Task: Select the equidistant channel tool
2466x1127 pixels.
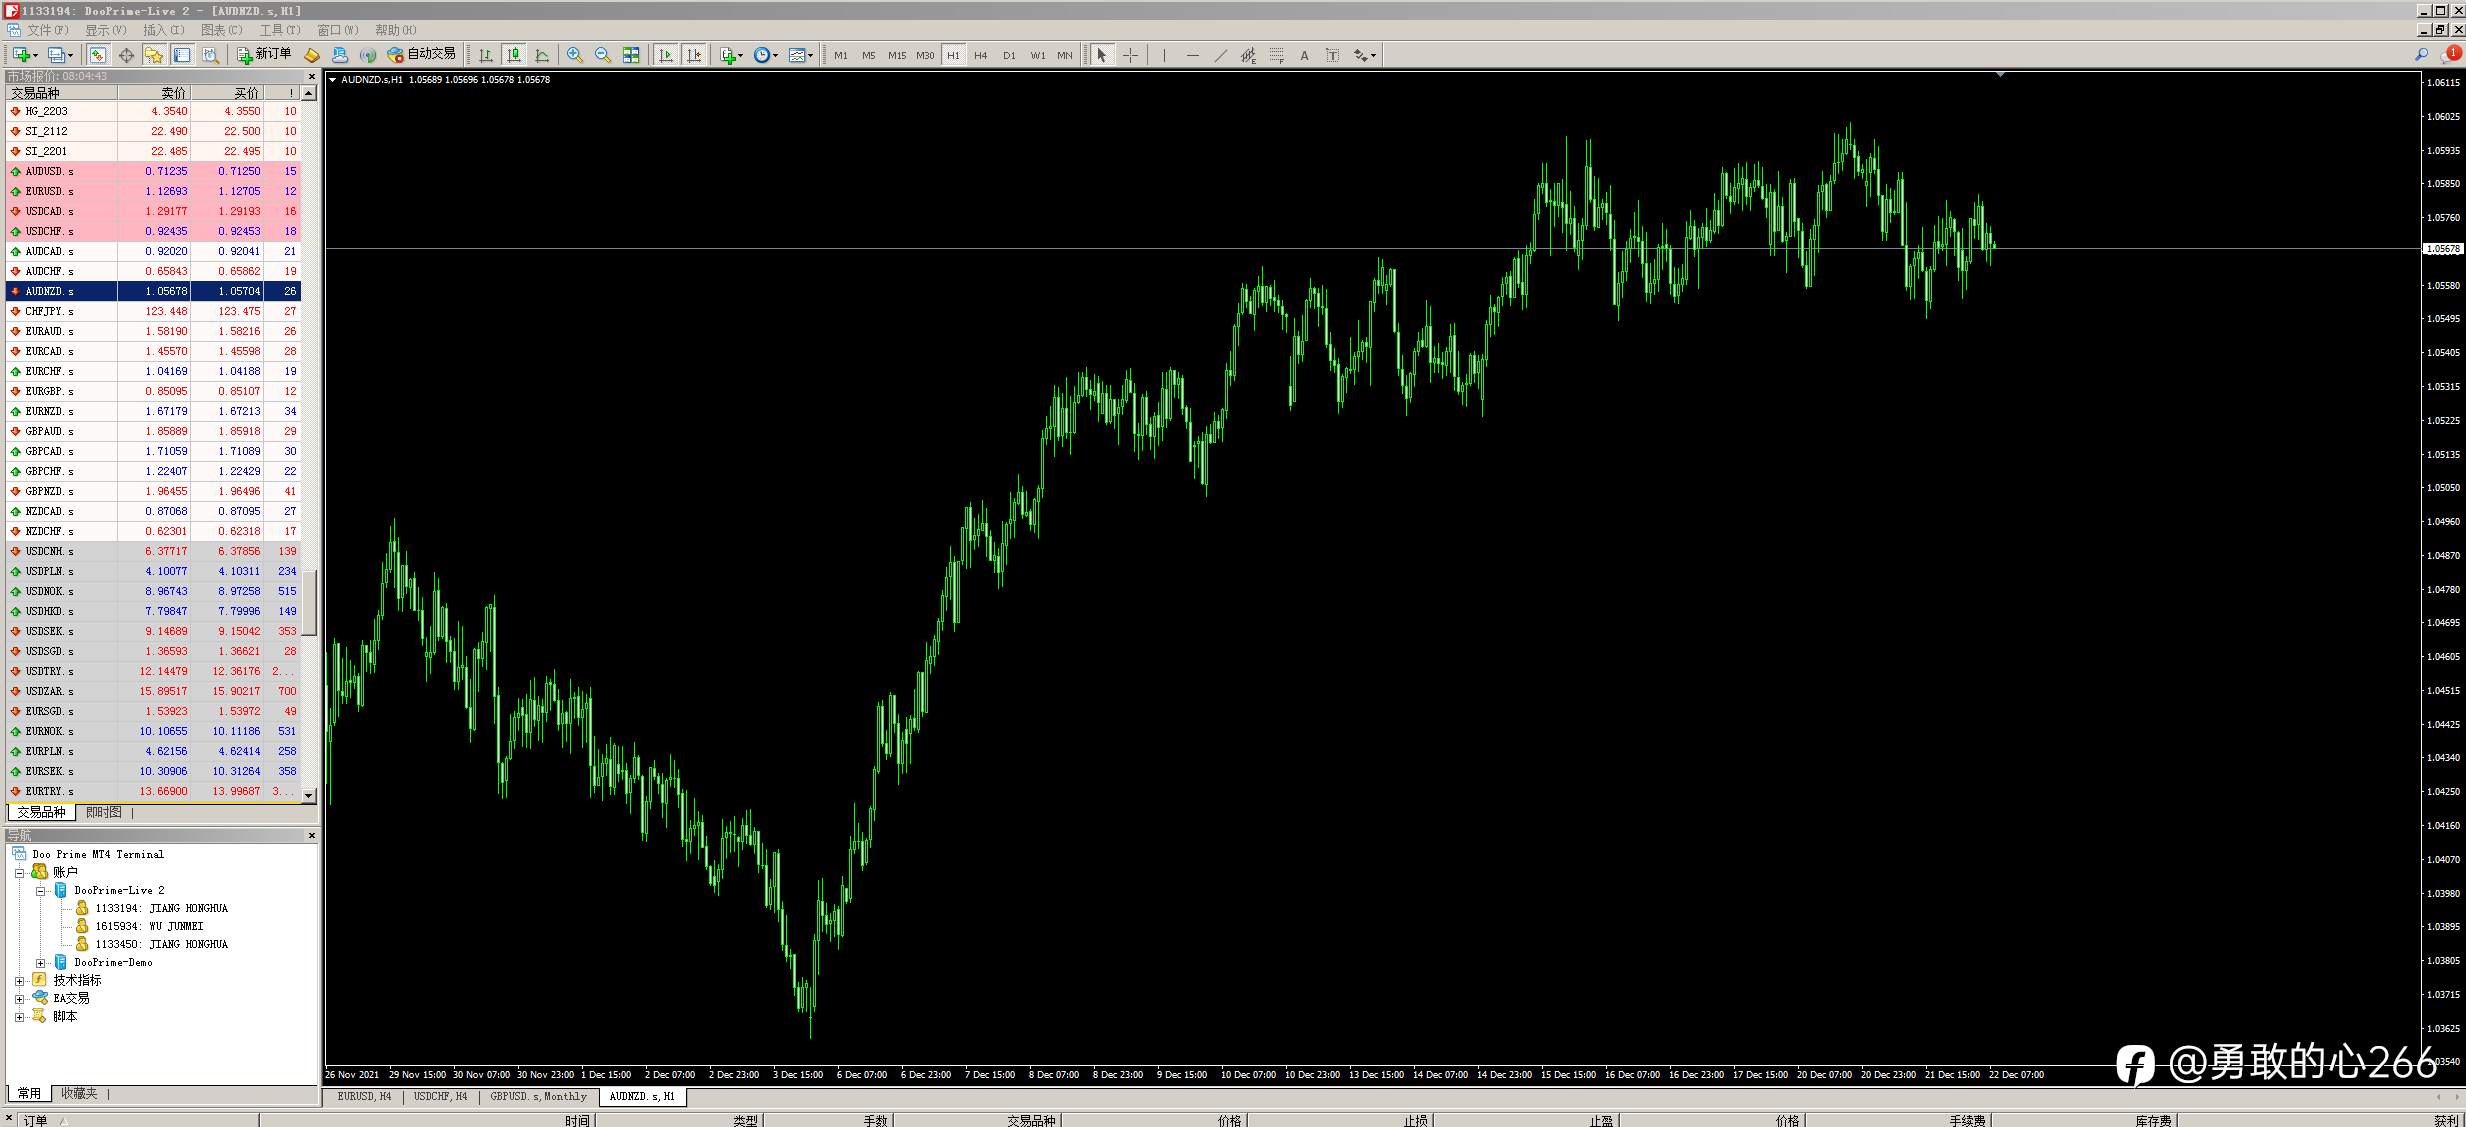Action: point(1248,55)
